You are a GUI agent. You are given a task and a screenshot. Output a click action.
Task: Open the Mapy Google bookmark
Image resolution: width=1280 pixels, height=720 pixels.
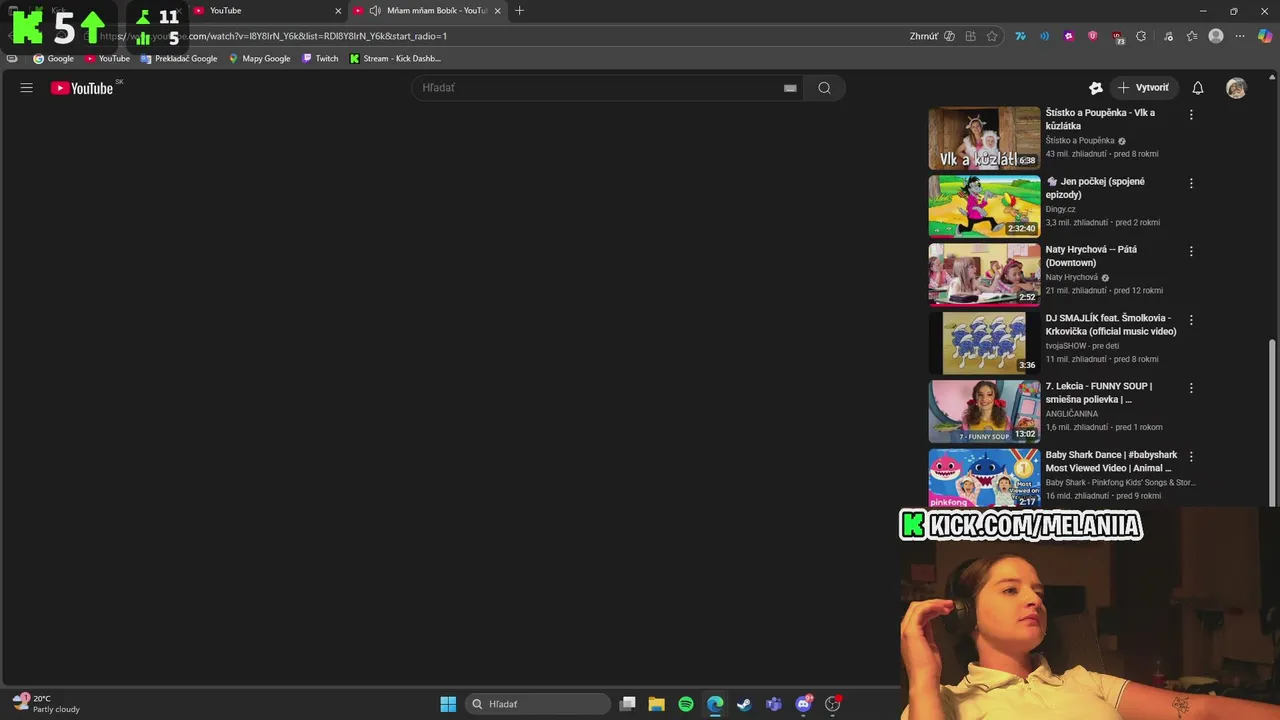[x=259, y=58]
